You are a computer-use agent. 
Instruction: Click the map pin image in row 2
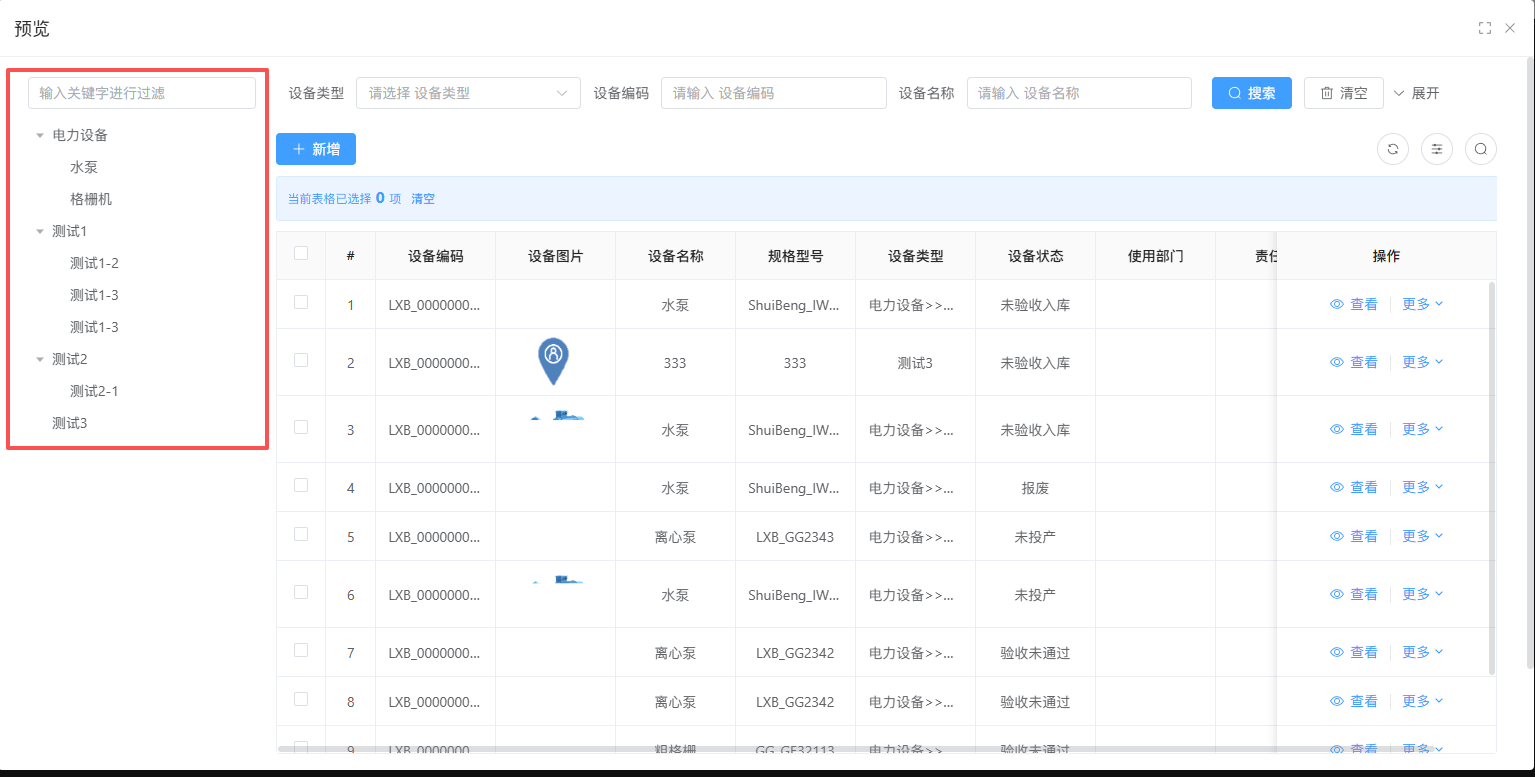(x=553, y=361)
